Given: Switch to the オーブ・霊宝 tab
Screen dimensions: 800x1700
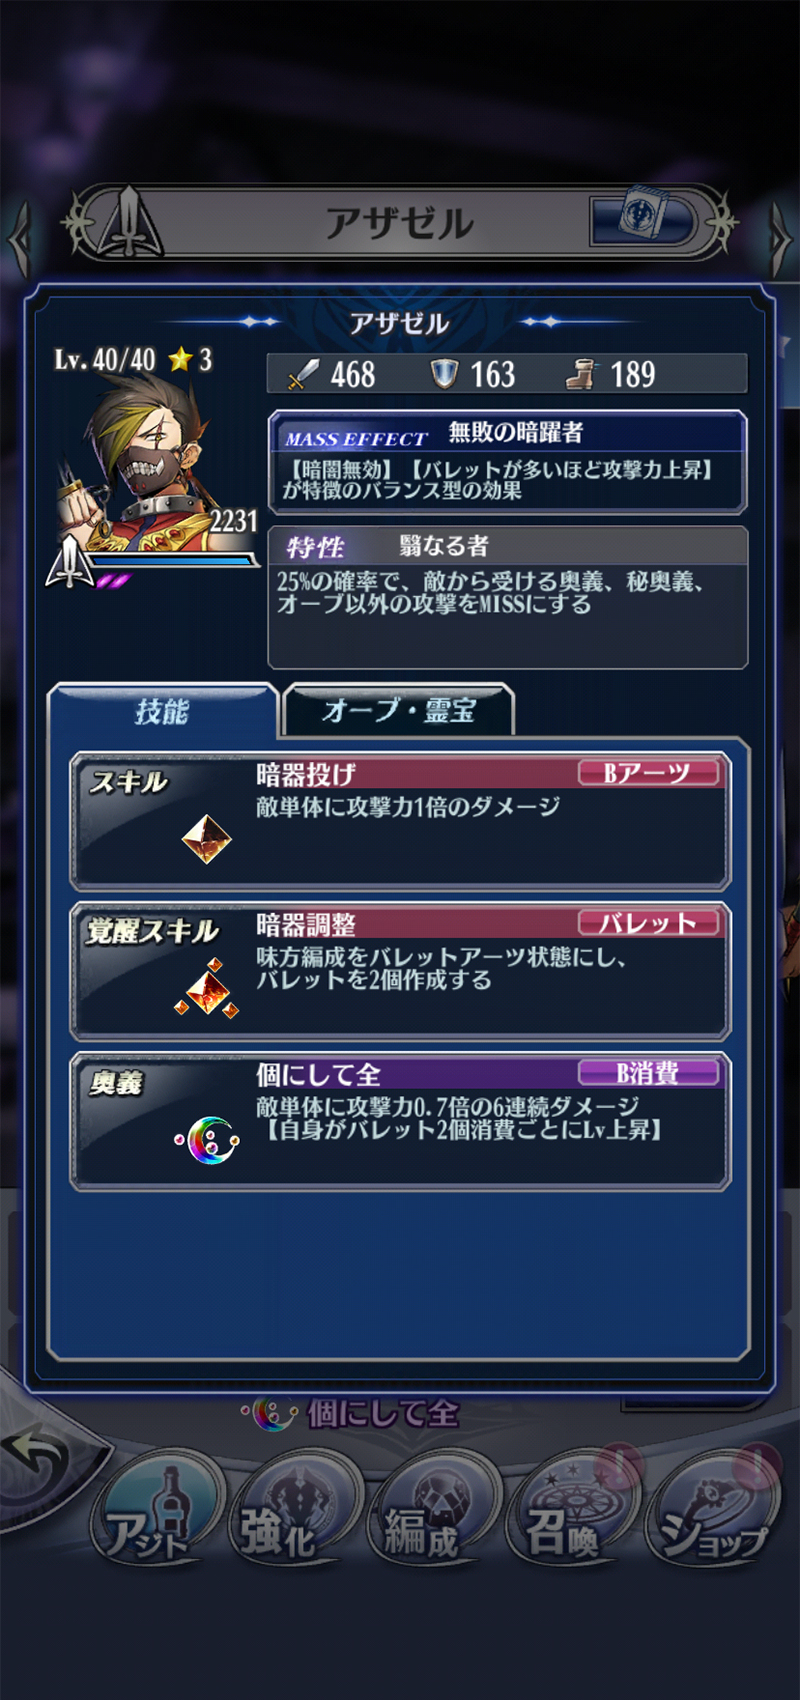Looking at the screenshot, I should point(399,710).
